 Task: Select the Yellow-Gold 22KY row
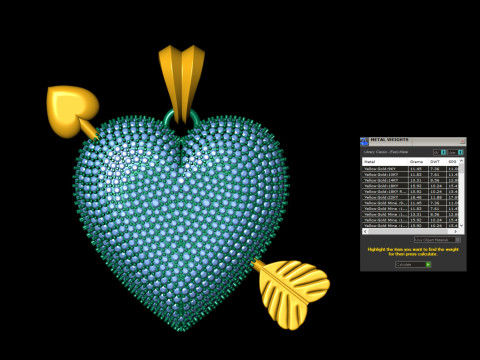click(410, 197)
